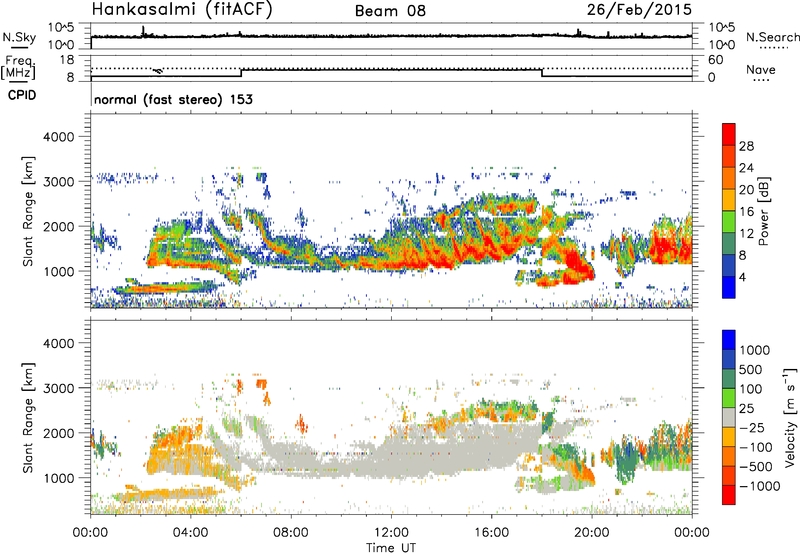Click the 'Velocity [m s-1]' color bar label
The image size is (800, 554).
click(x=790, y=417)
